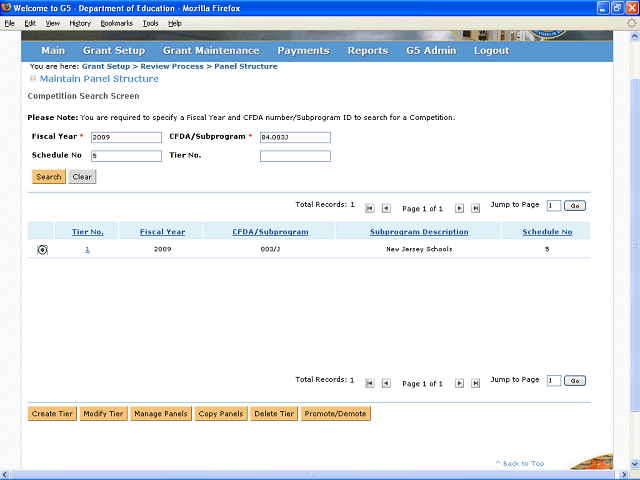The width and height of the screenshot is (640, 480).
Task: Click the horizontal scrollbar left arrow
Action: click(5, 475)
